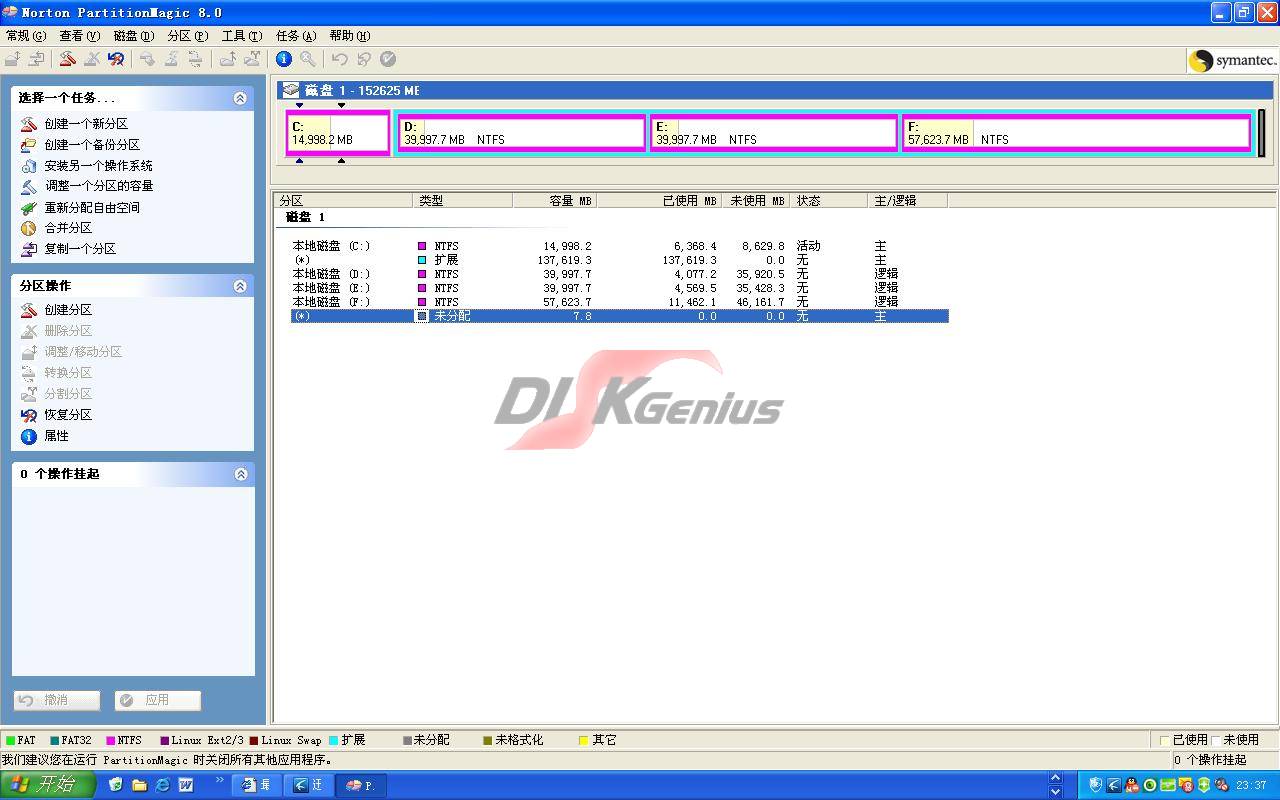The height and width of the screenshot is (800, 1280).
Task: Collapse the 选择一个任务 panel
Action: [240, 98]
